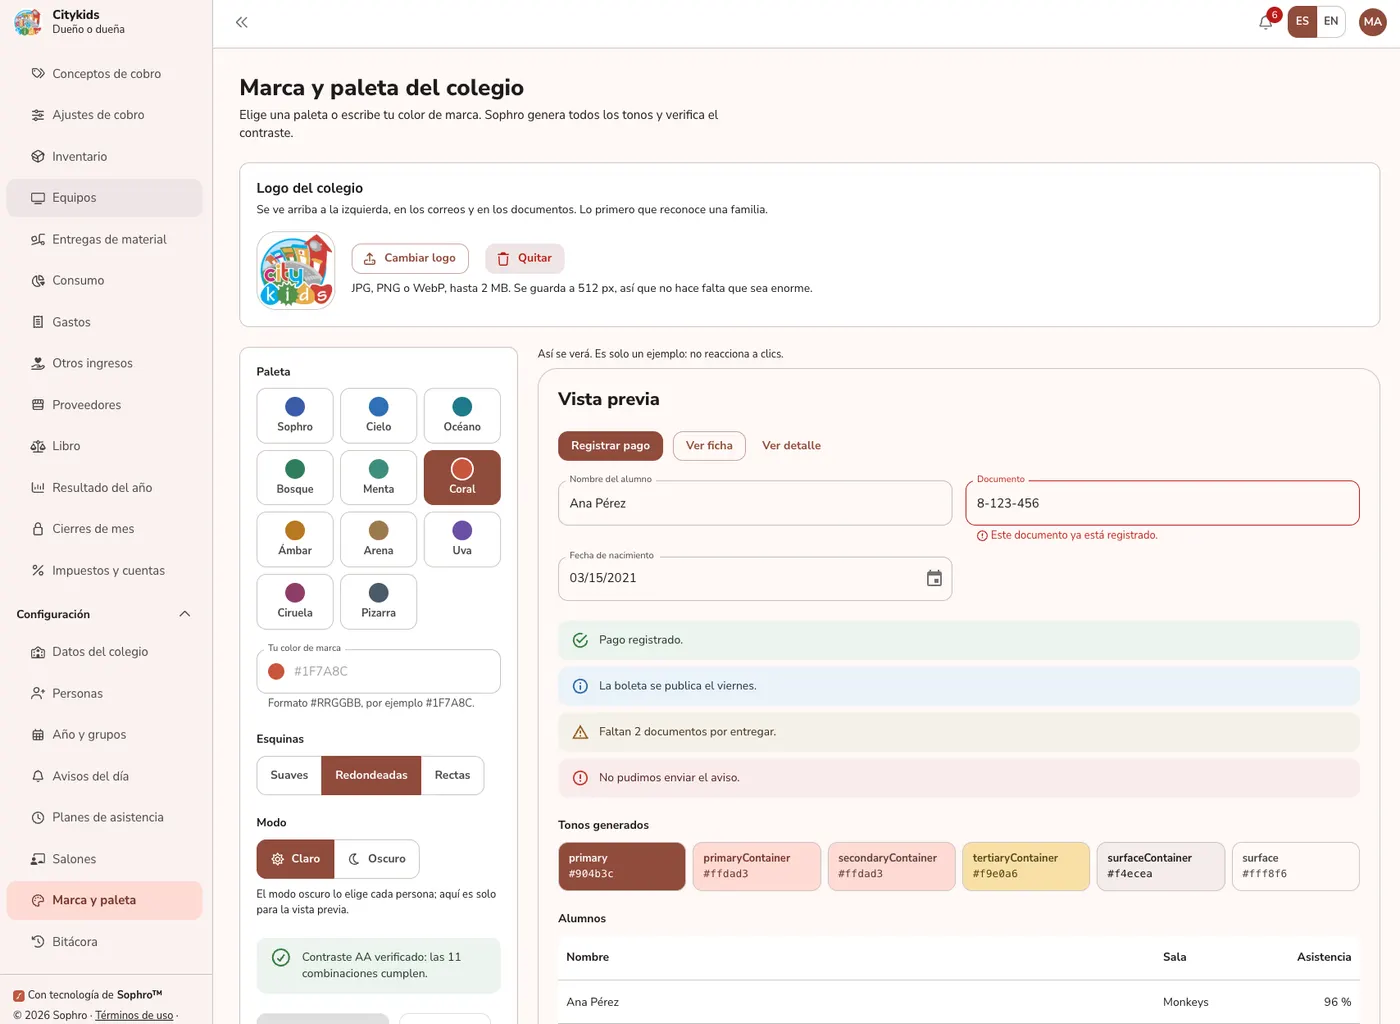Open Resultado del año report
The height and width of the screenshot is (1024, 1400).
[x=104, y=488]
